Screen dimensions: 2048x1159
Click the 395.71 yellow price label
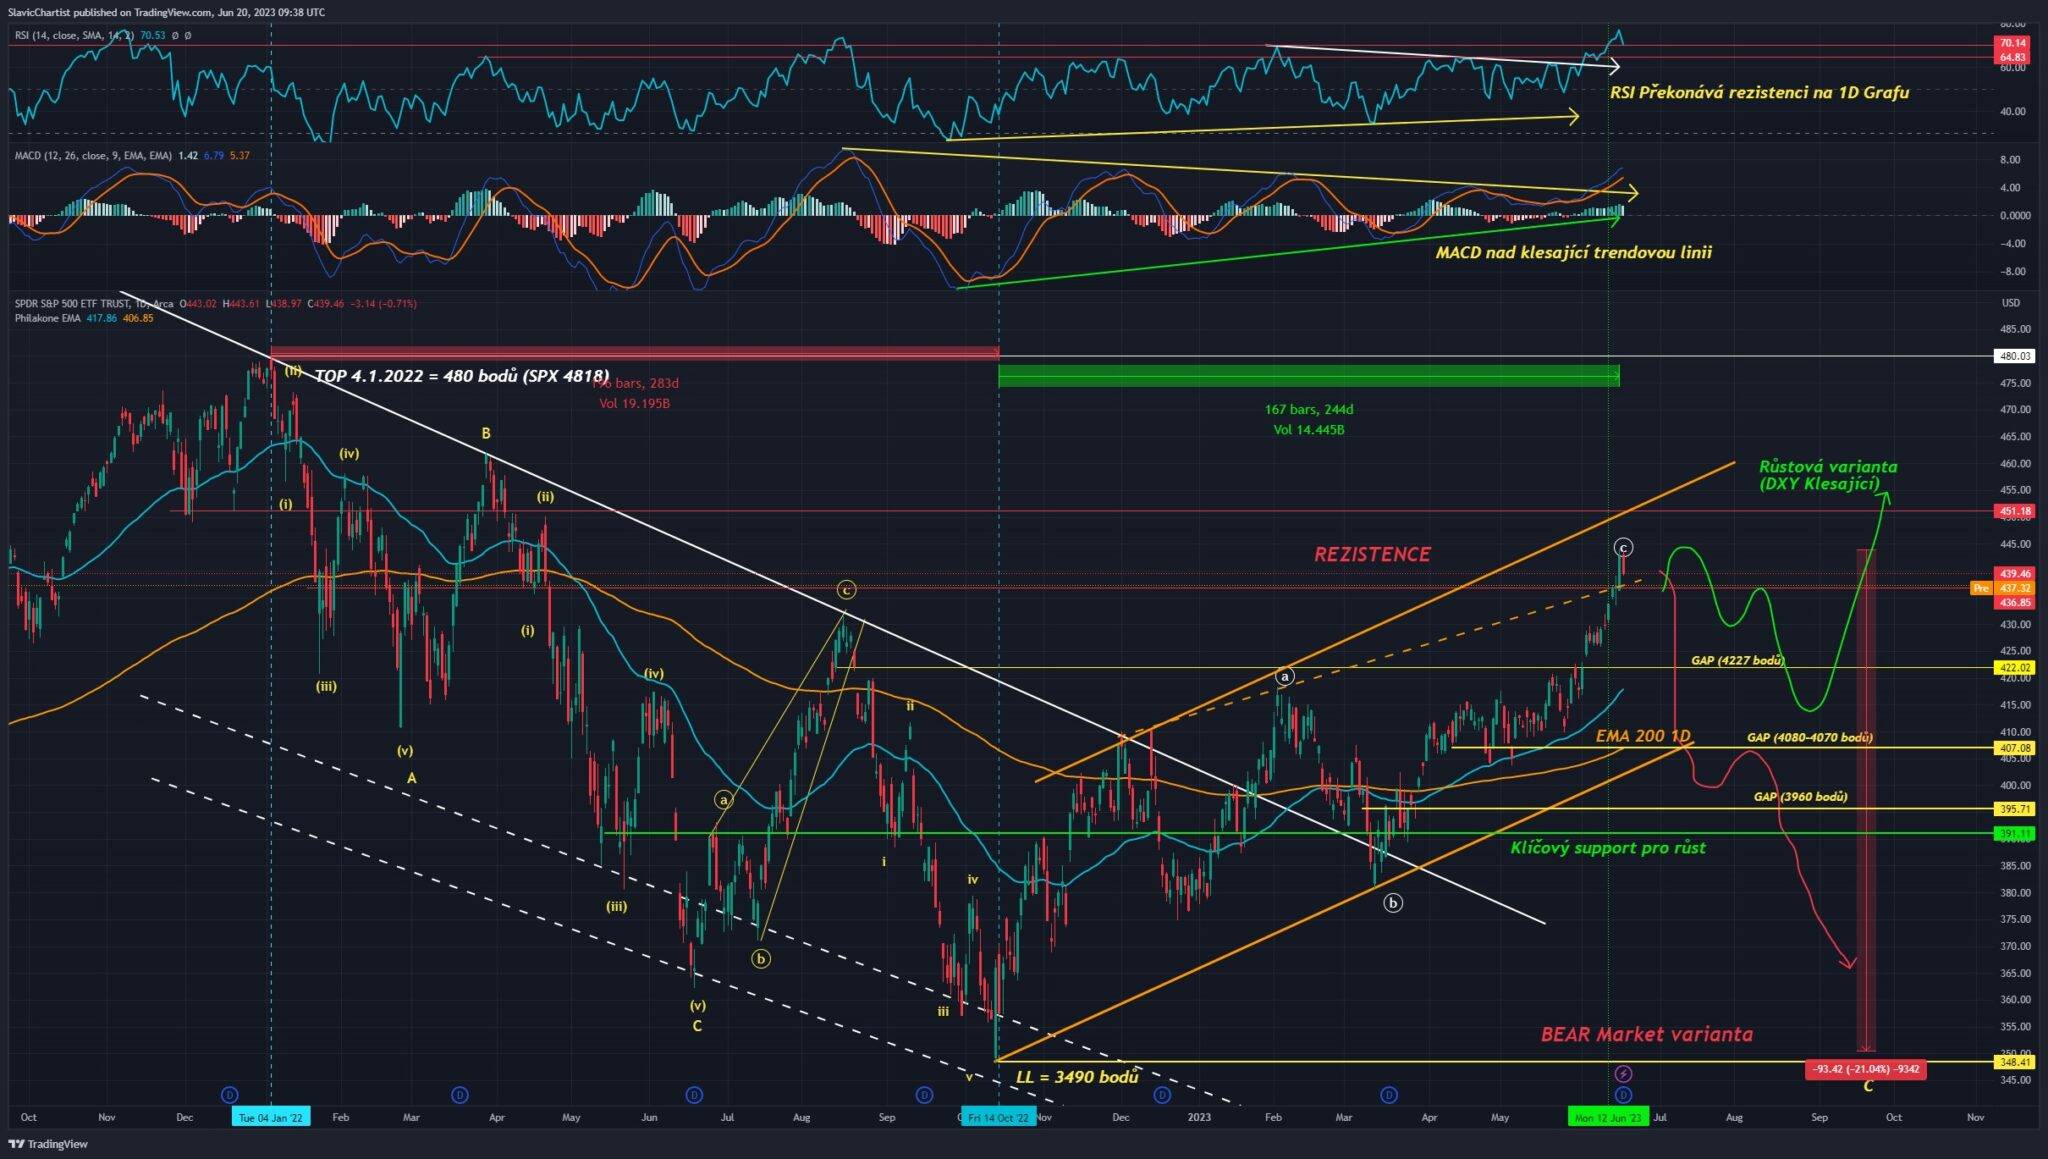click(2014, 809)
